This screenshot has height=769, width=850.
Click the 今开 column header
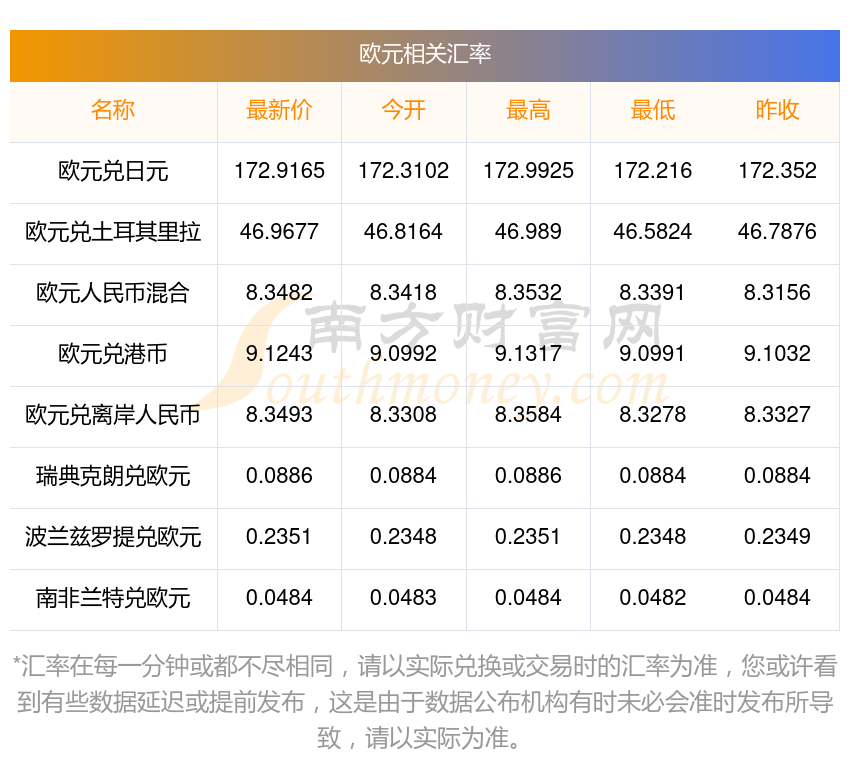403,110
